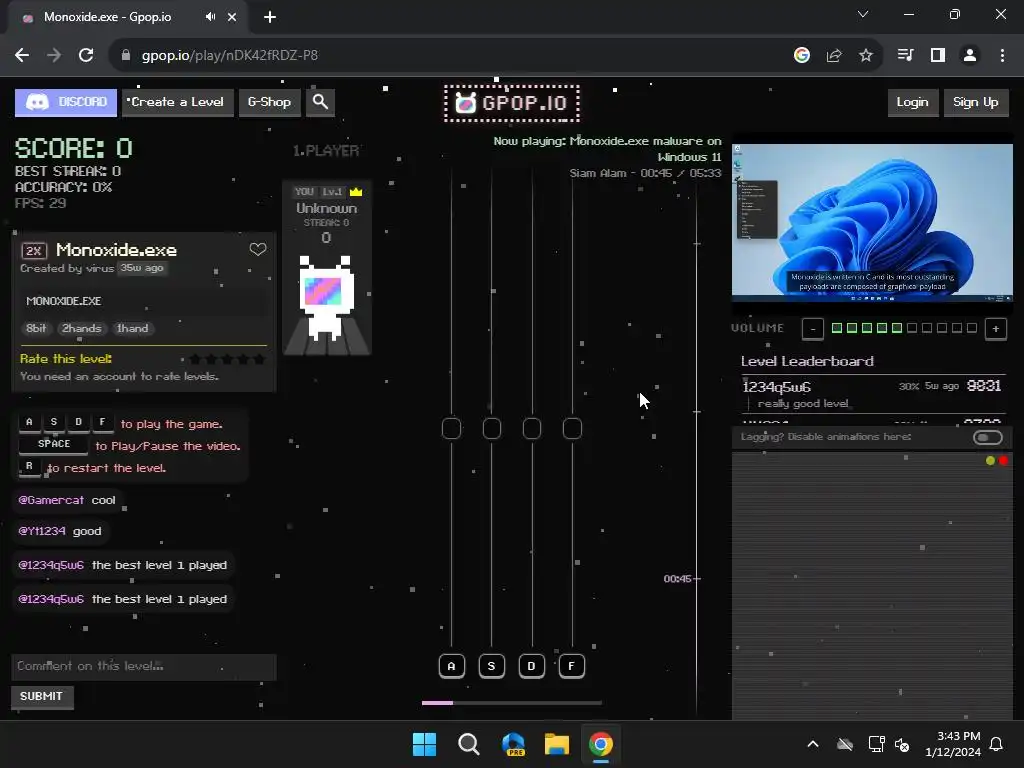Click the red dot above gray panel

pyautogui.click(x=1004, y=461)
